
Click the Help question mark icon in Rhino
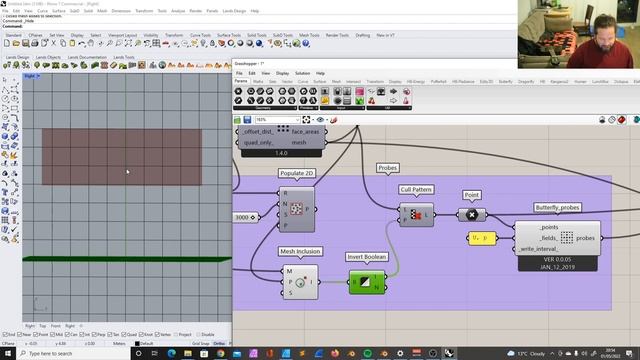tap(306, 43)
